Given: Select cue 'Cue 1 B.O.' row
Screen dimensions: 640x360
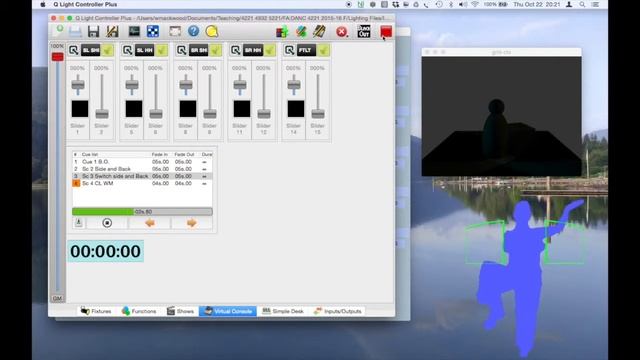Looking at the screenshot, I should click(142, 162).
